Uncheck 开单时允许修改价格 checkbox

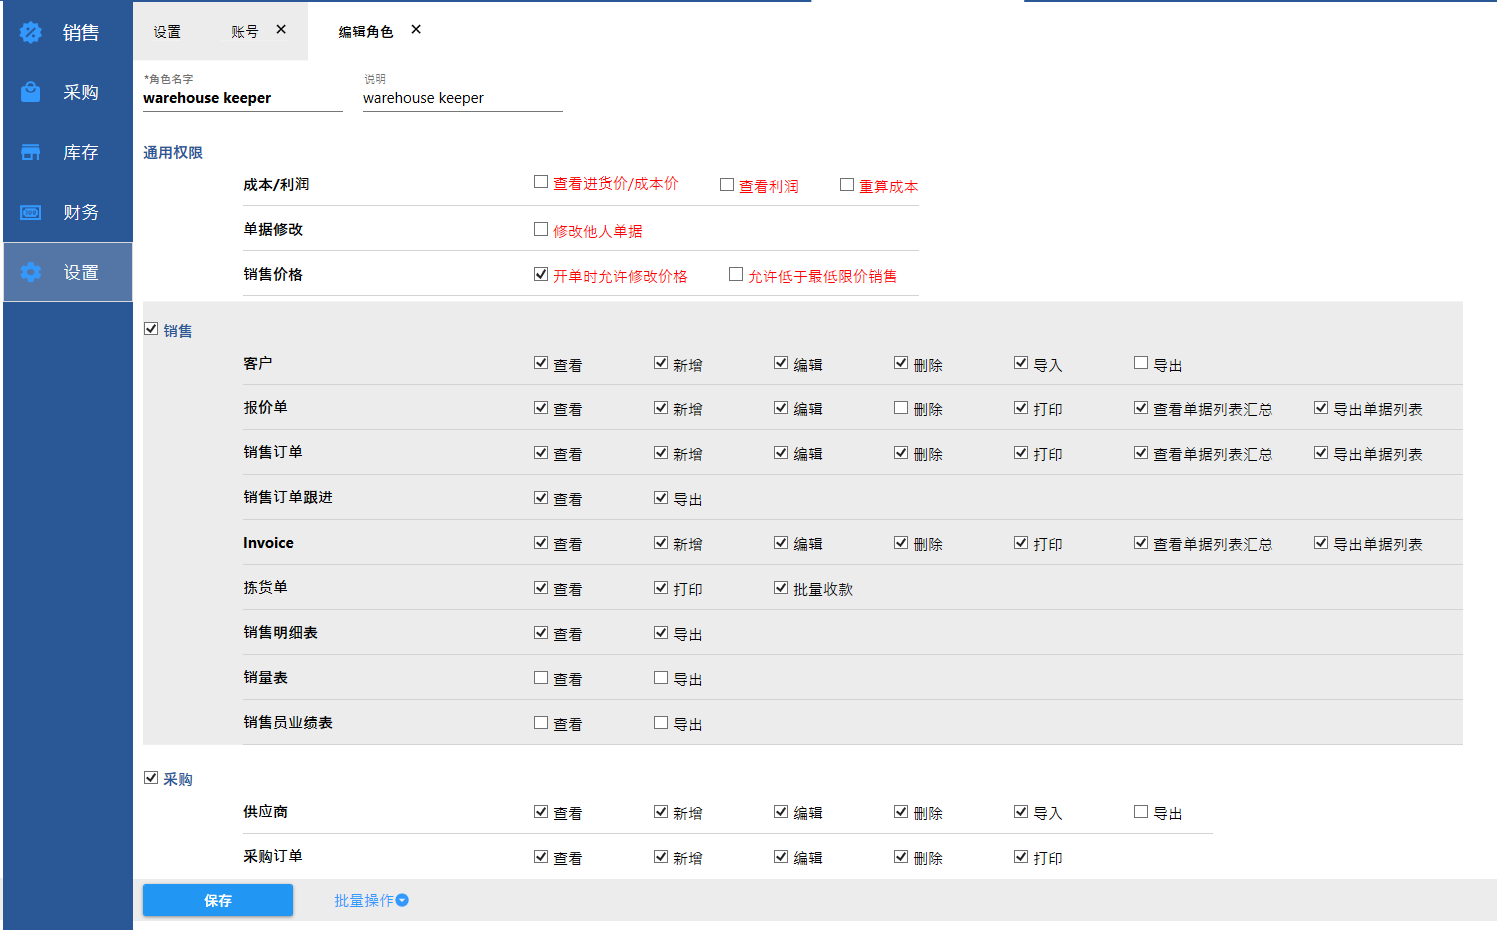click(541, 274)
